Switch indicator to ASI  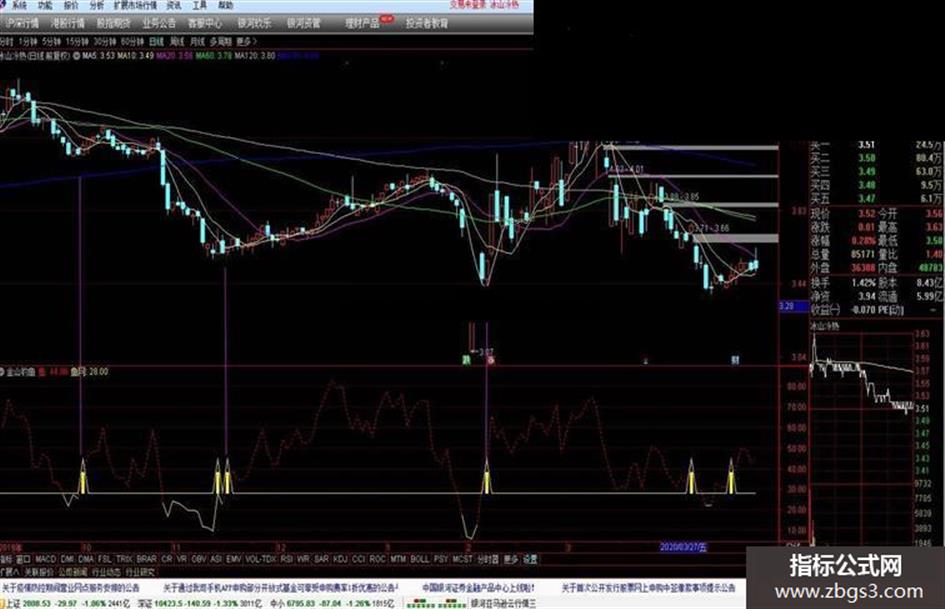pyautogui.click(x=216, y=560)
